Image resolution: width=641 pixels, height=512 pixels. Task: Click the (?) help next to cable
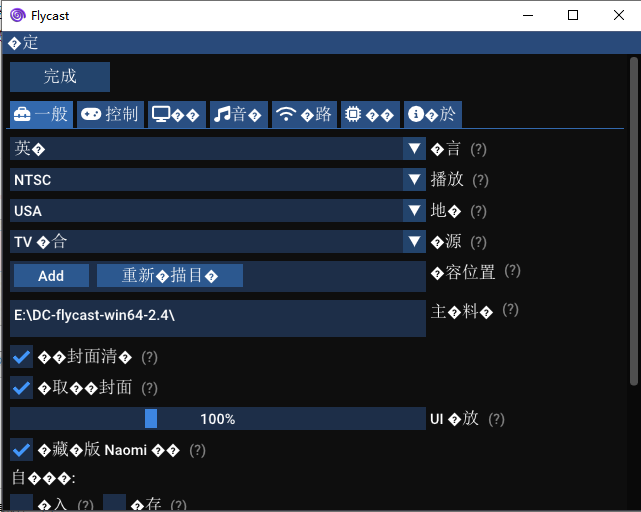[478, 242]
